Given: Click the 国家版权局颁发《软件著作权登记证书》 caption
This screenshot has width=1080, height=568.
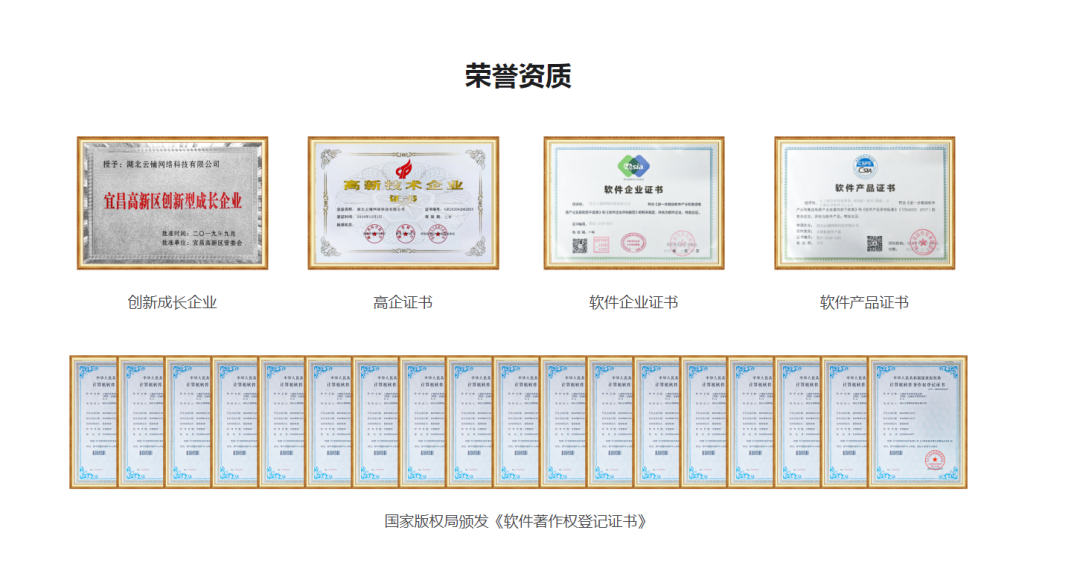Looking at the screenshot, I should tap(518, 521).
